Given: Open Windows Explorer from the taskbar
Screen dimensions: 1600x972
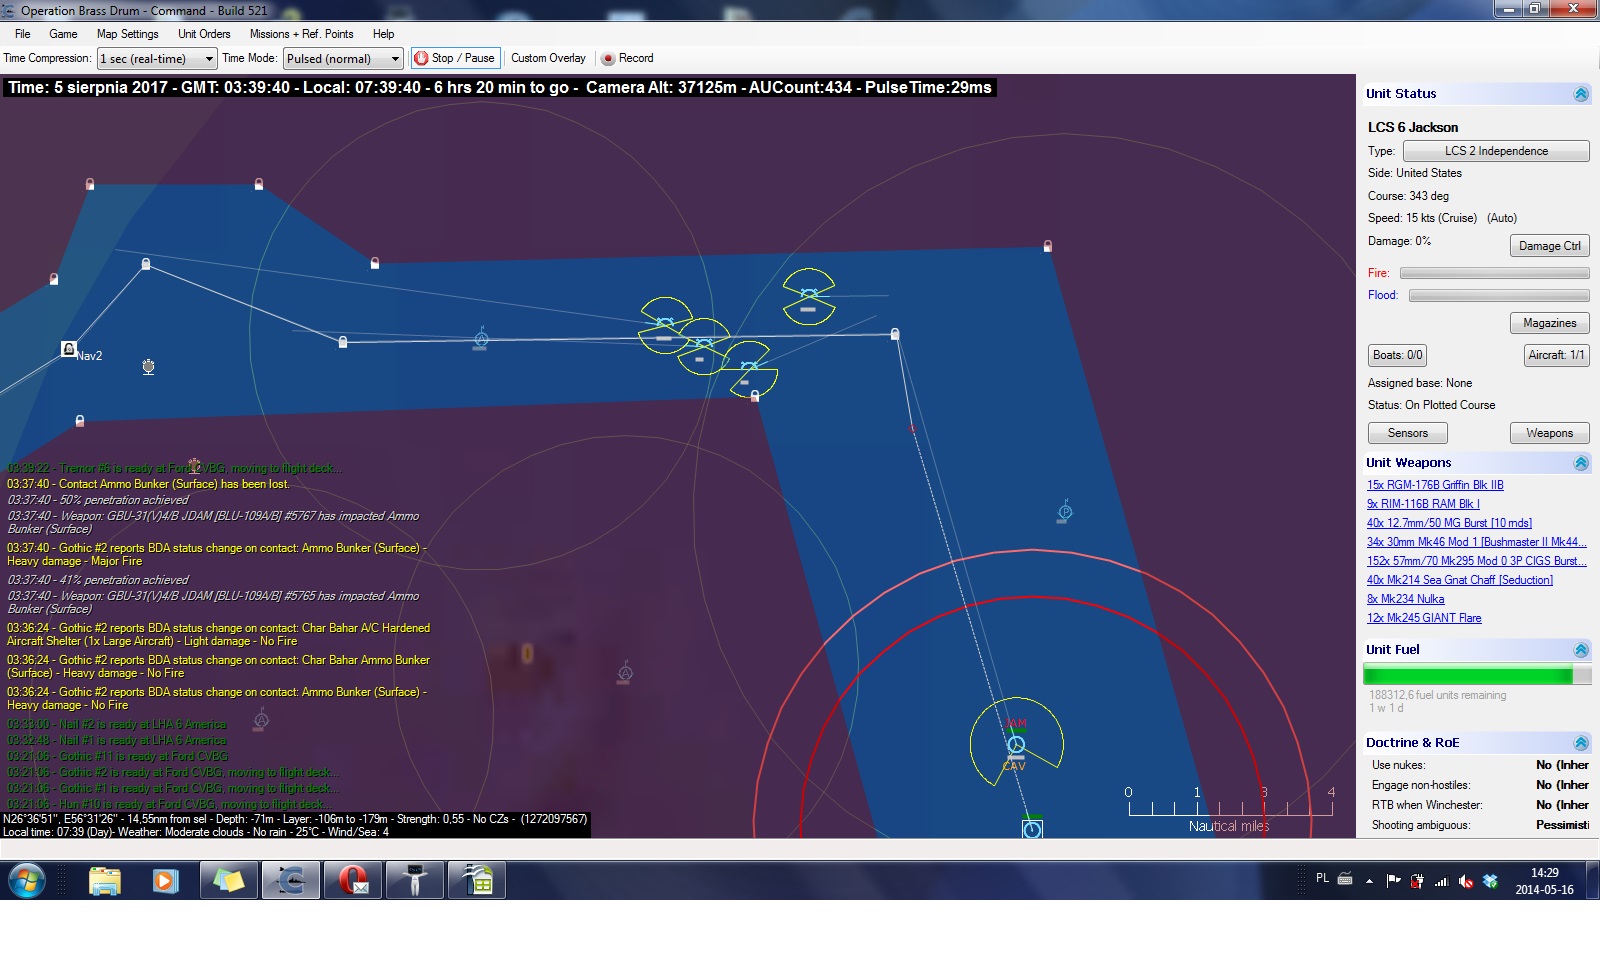Looking at the screenshot, I should point(104,881).
